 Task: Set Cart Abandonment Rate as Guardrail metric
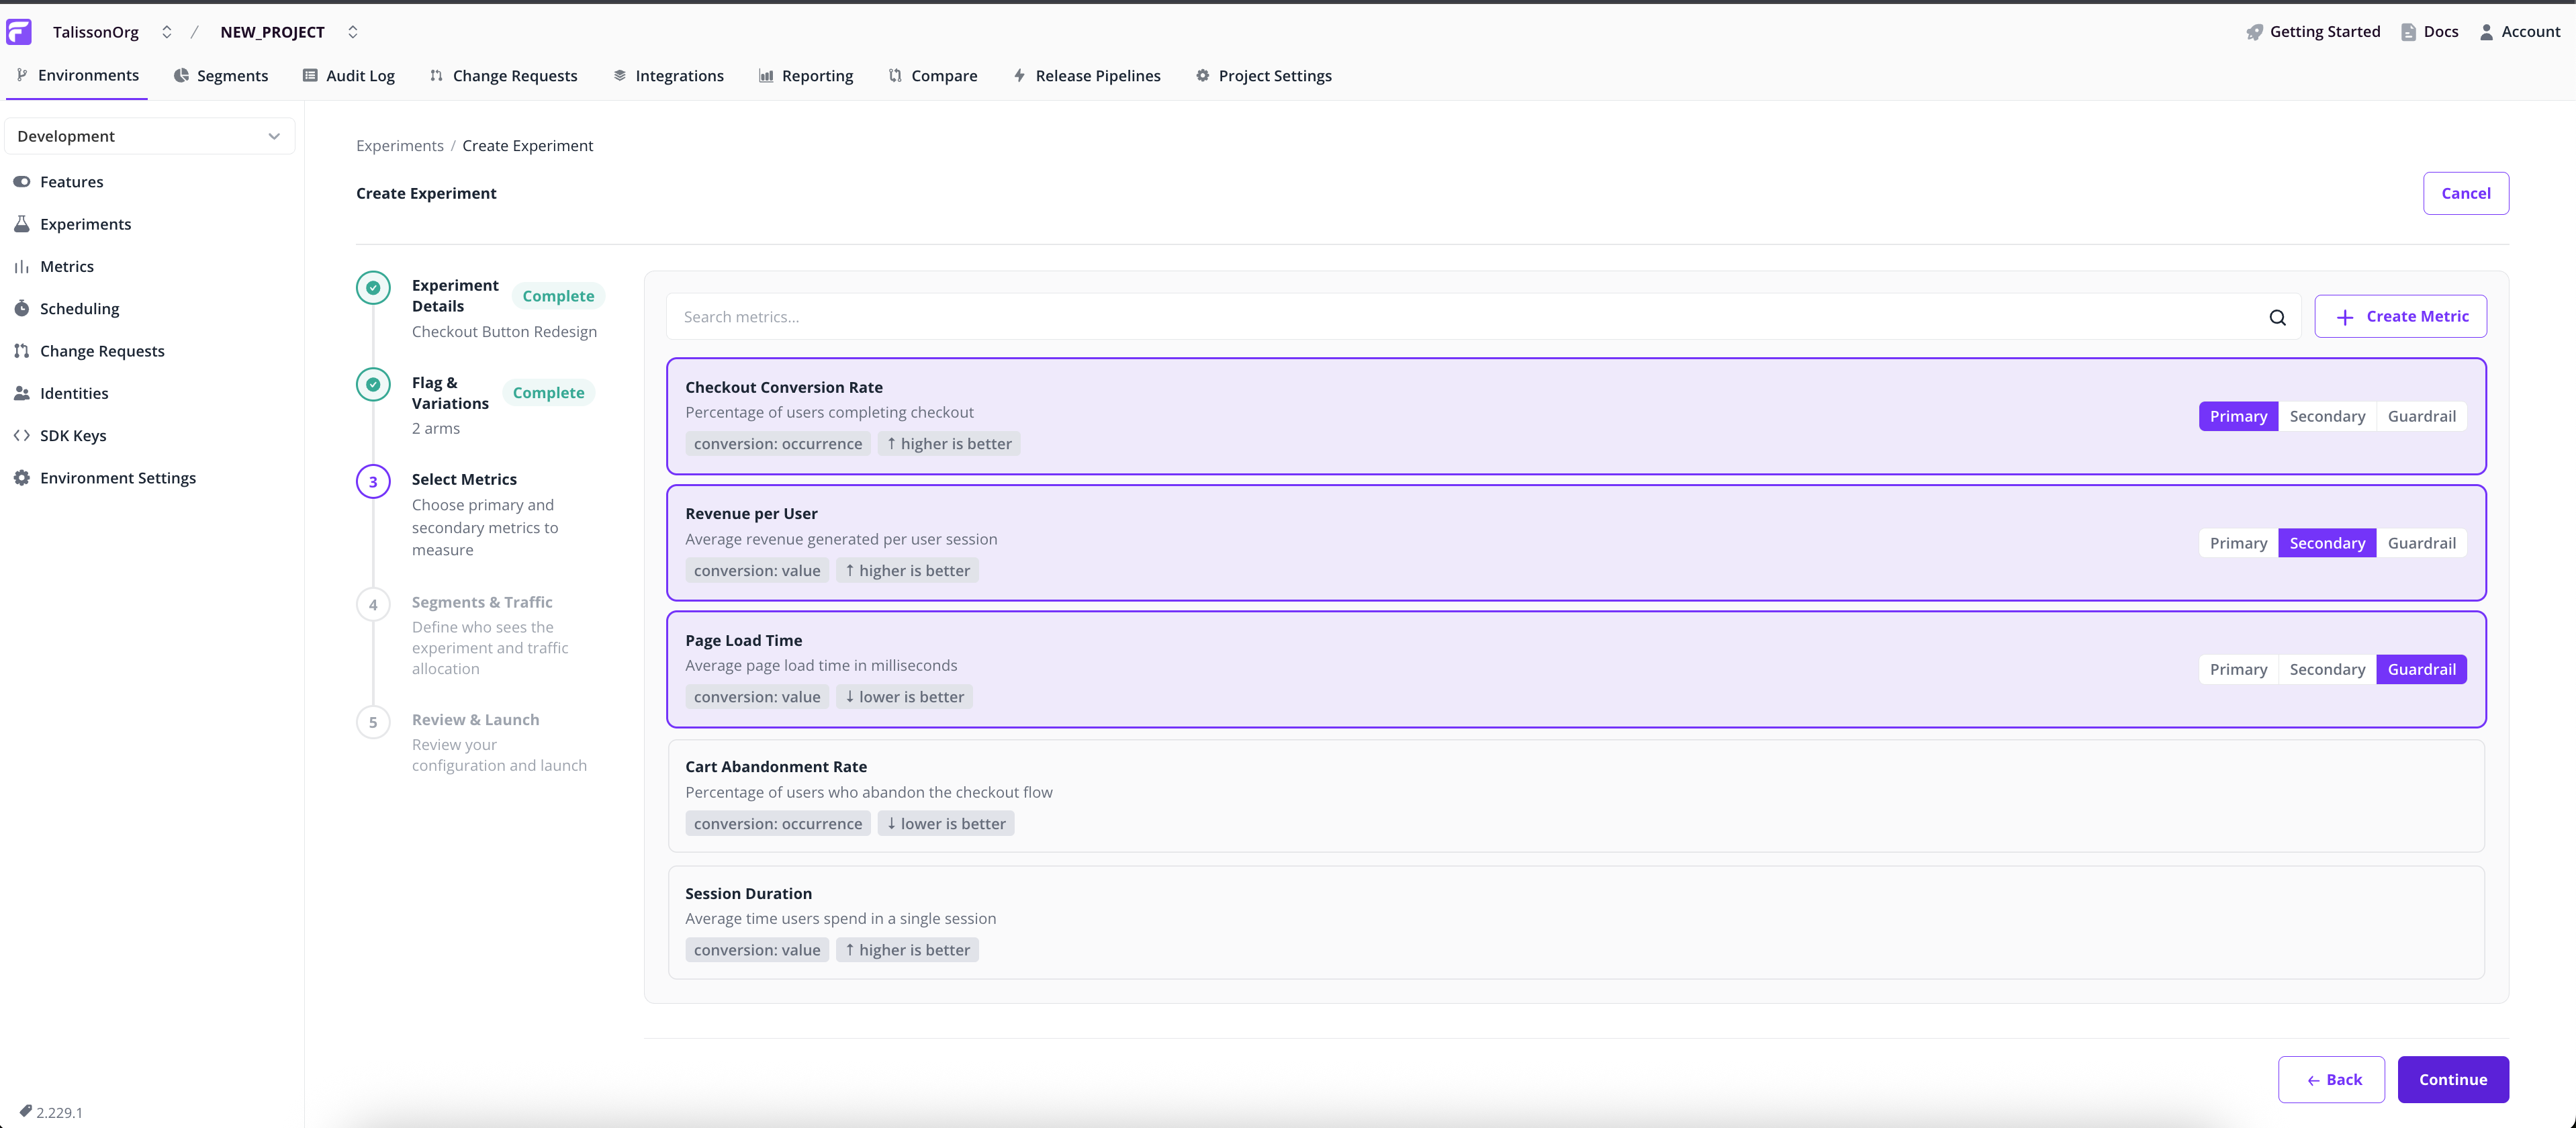coord(2422,796)
